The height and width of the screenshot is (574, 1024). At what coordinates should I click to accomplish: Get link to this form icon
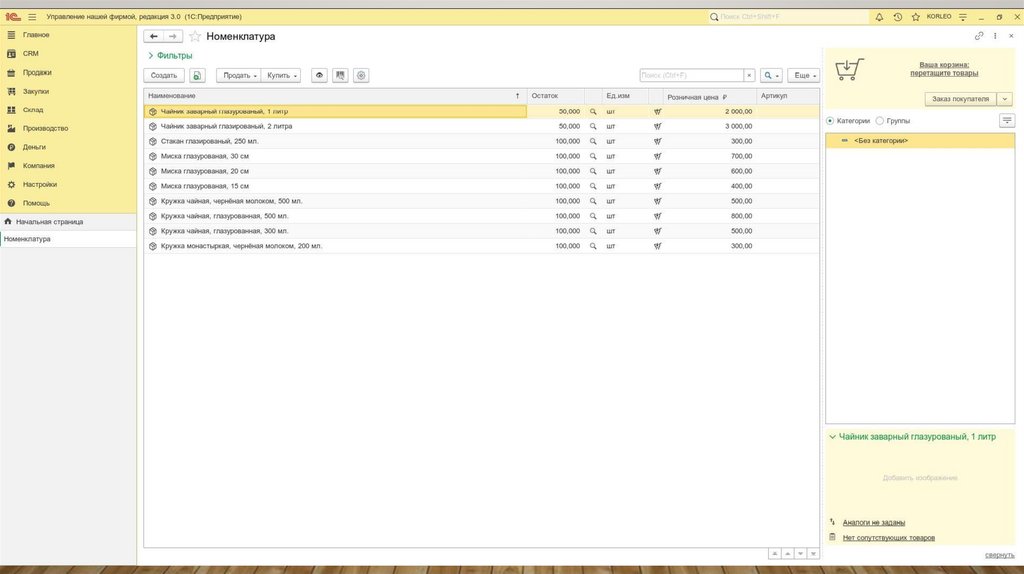(x=979, y=37)
